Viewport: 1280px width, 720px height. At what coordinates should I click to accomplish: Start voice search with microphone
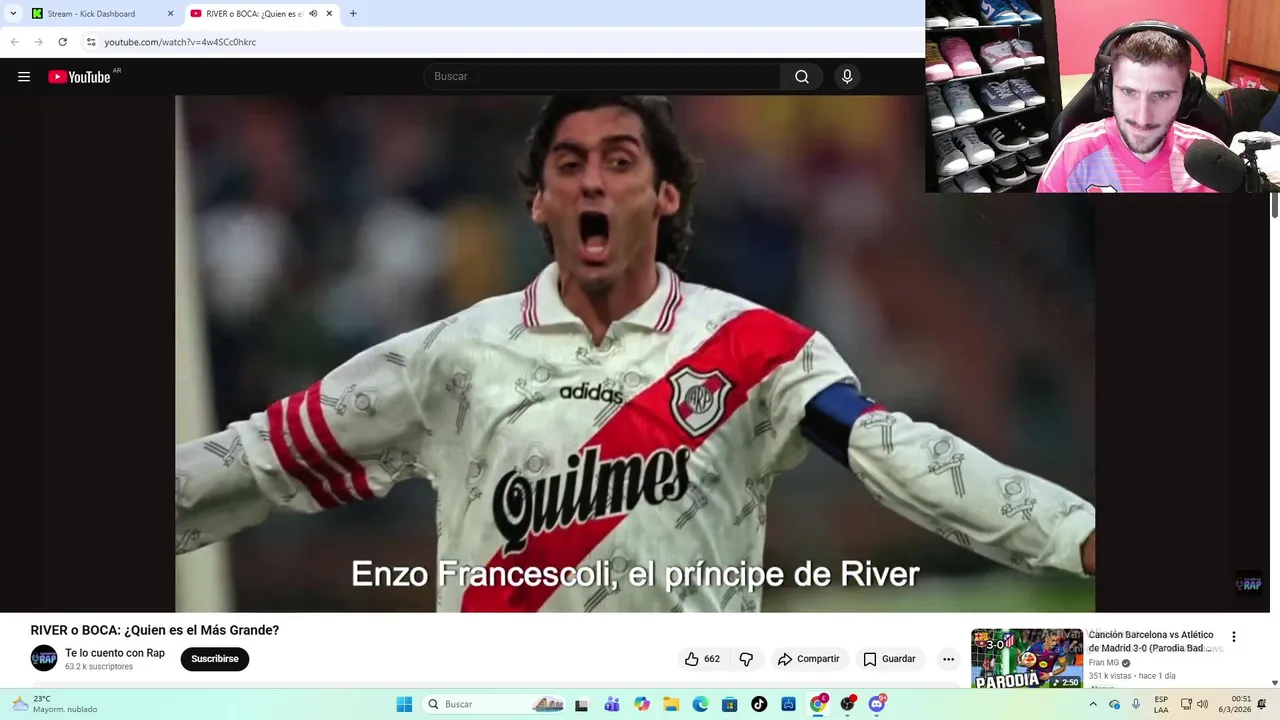tap(847, 77)
